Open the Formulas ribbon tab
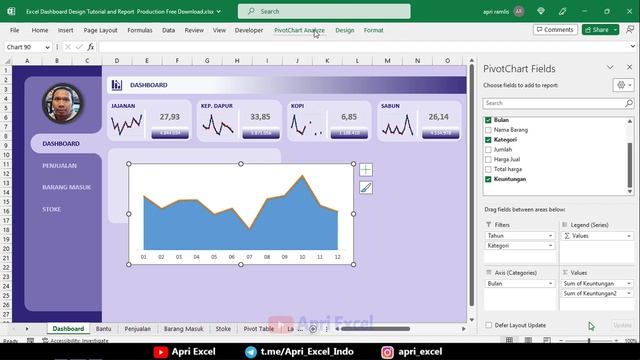Screen dimensions: 640x360 click(140, 30)
